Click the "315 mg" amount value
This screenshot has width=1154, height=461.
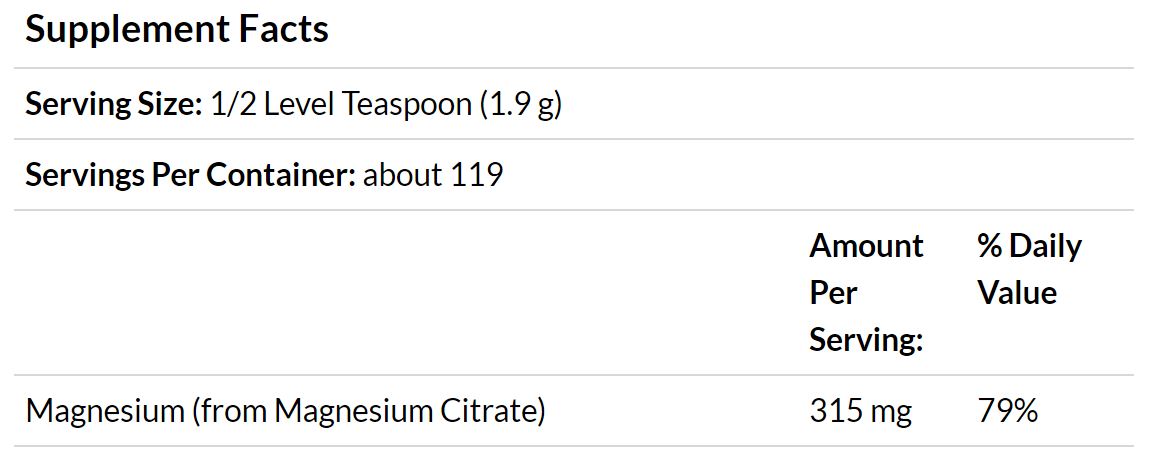(x=860, y=411)
